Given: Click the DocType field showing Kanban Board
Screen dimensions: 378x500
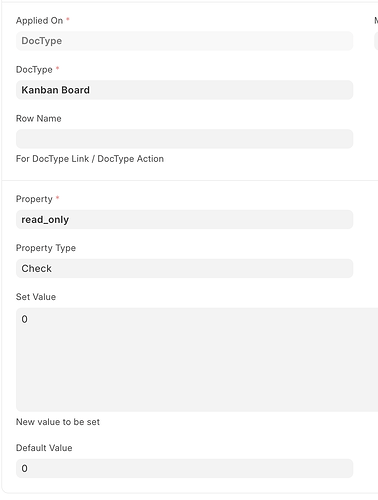Looking at the screenshot, I should (184, 90).
